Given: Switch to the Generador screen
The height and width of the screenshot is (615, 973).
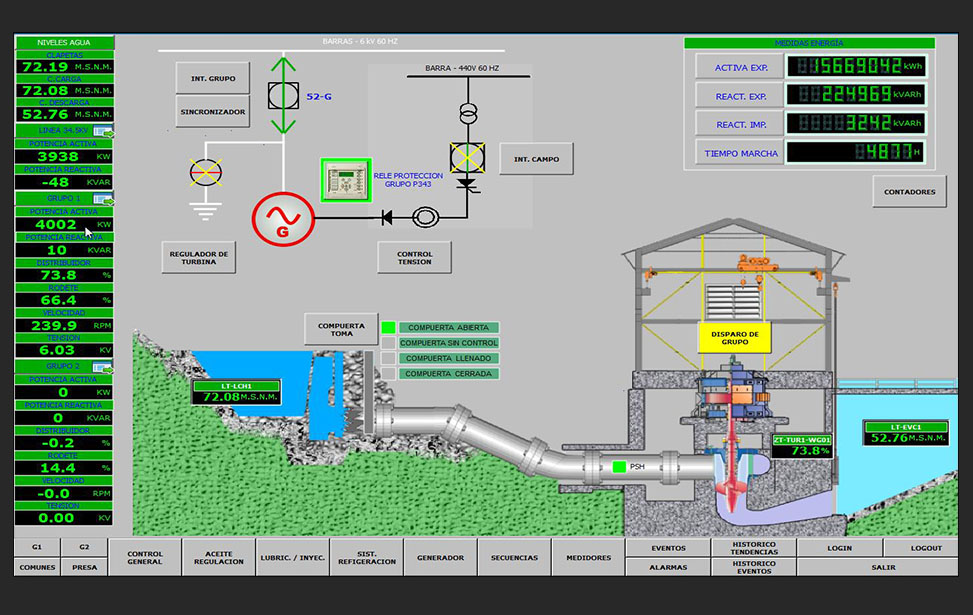Looking at the screenshot, I should [x=440, y=558].
